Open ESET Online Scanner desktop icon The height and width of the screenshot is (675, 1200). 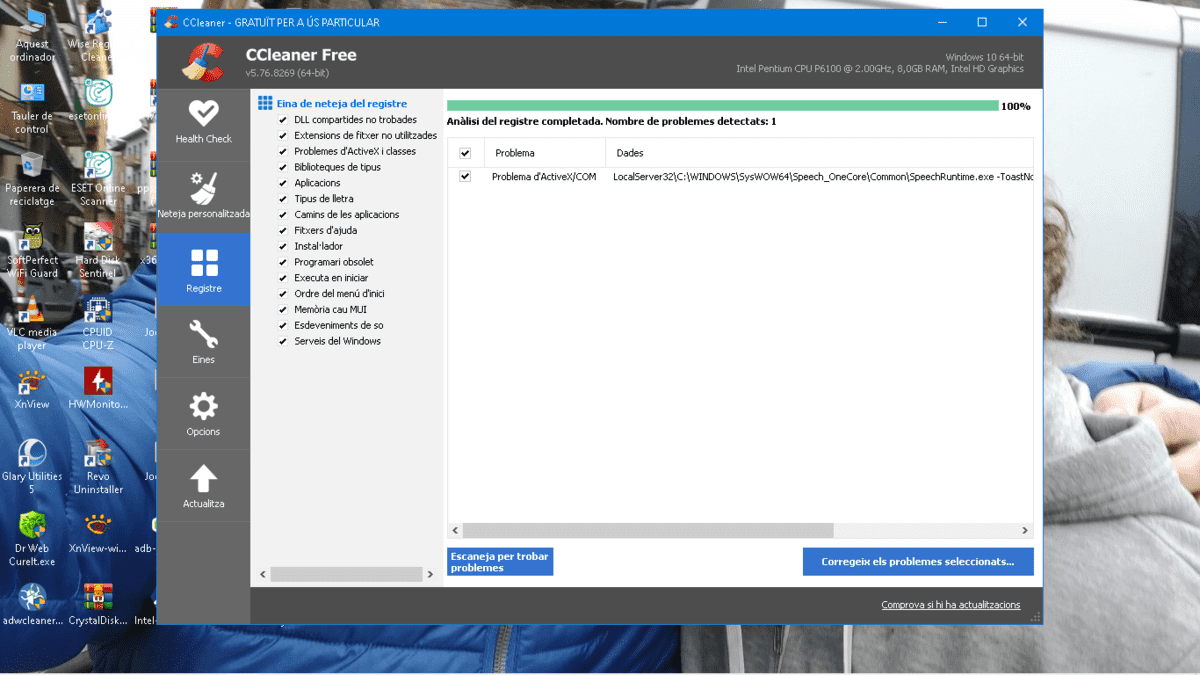pyautogui.click(x=97, y=180)
